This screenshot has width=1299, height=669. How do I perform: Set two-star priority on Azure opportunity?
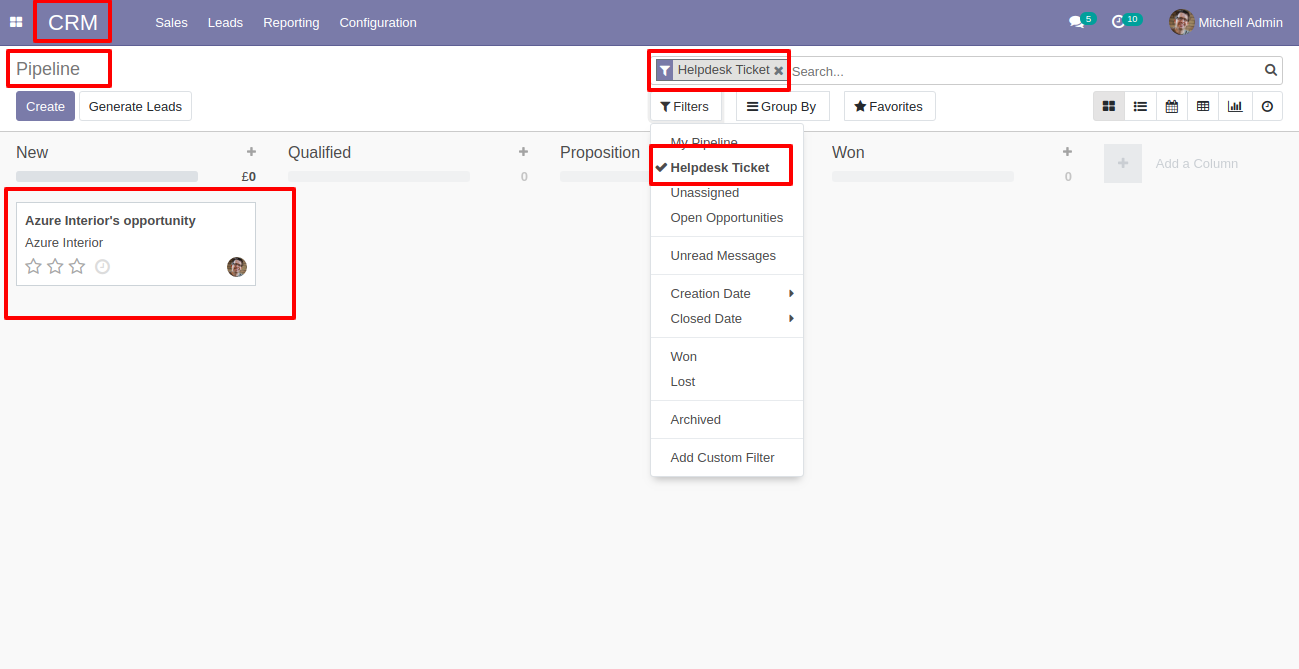[x=55, y=266]
